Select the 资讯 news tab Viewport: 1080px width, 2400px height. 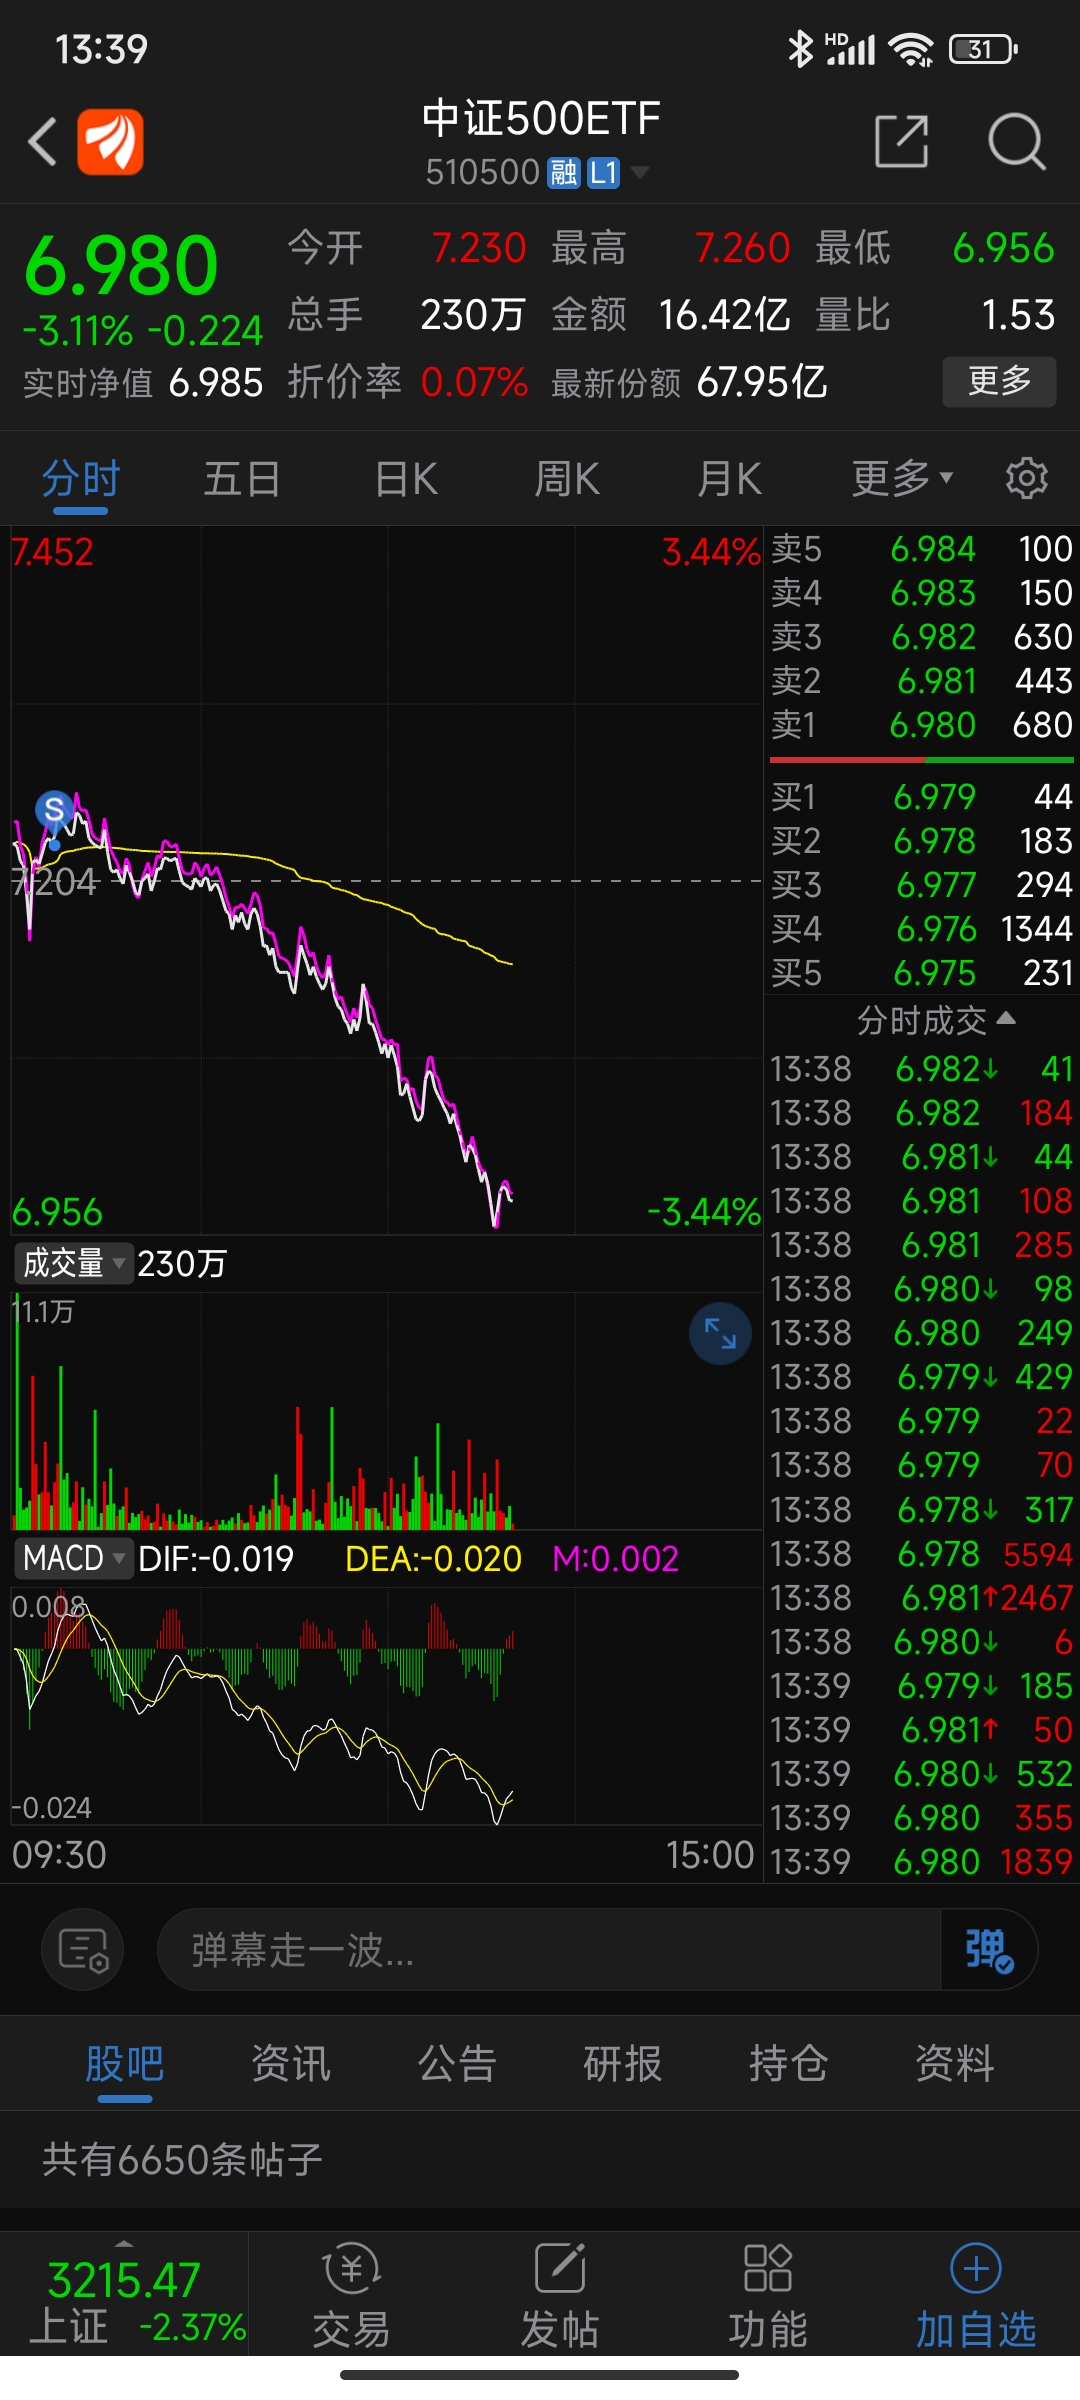tap(291, 2063)
